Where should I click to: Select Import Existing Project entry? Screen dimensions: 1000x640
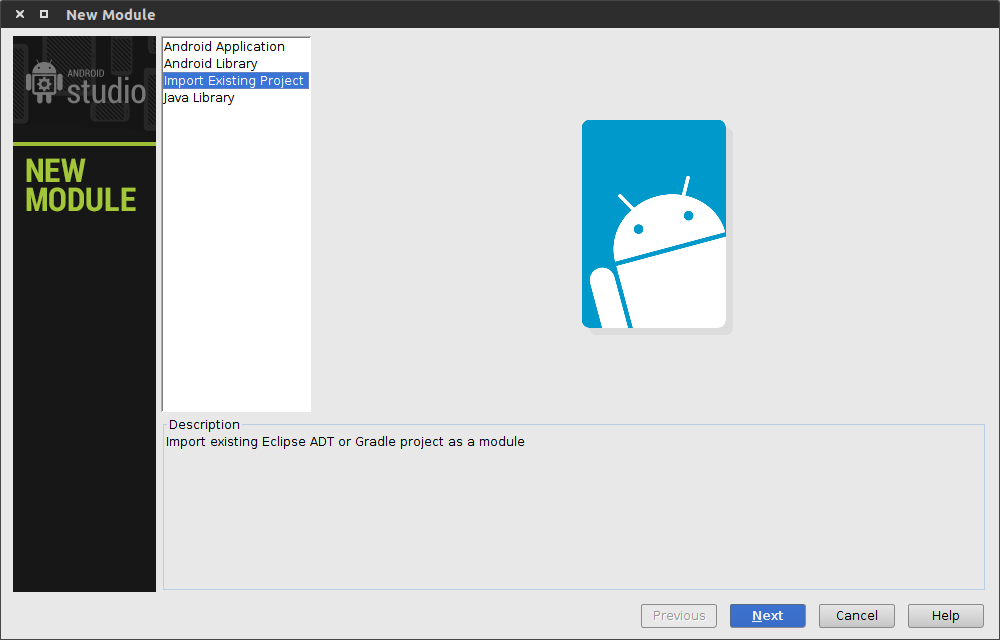coord(236,80)
